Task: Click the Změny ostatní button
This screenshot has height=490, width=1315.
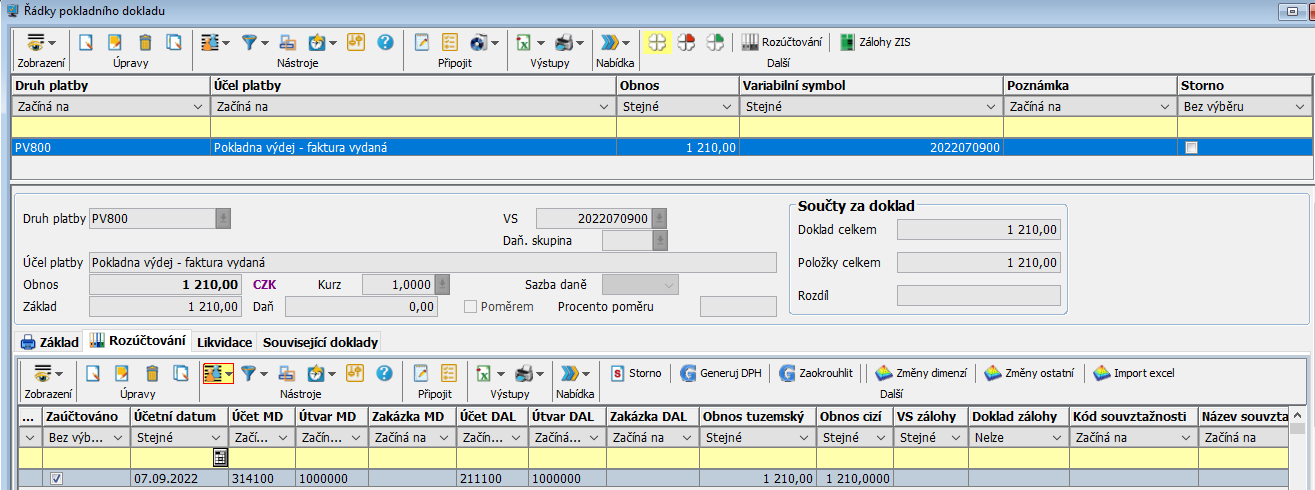Action: pos(1032,373)
